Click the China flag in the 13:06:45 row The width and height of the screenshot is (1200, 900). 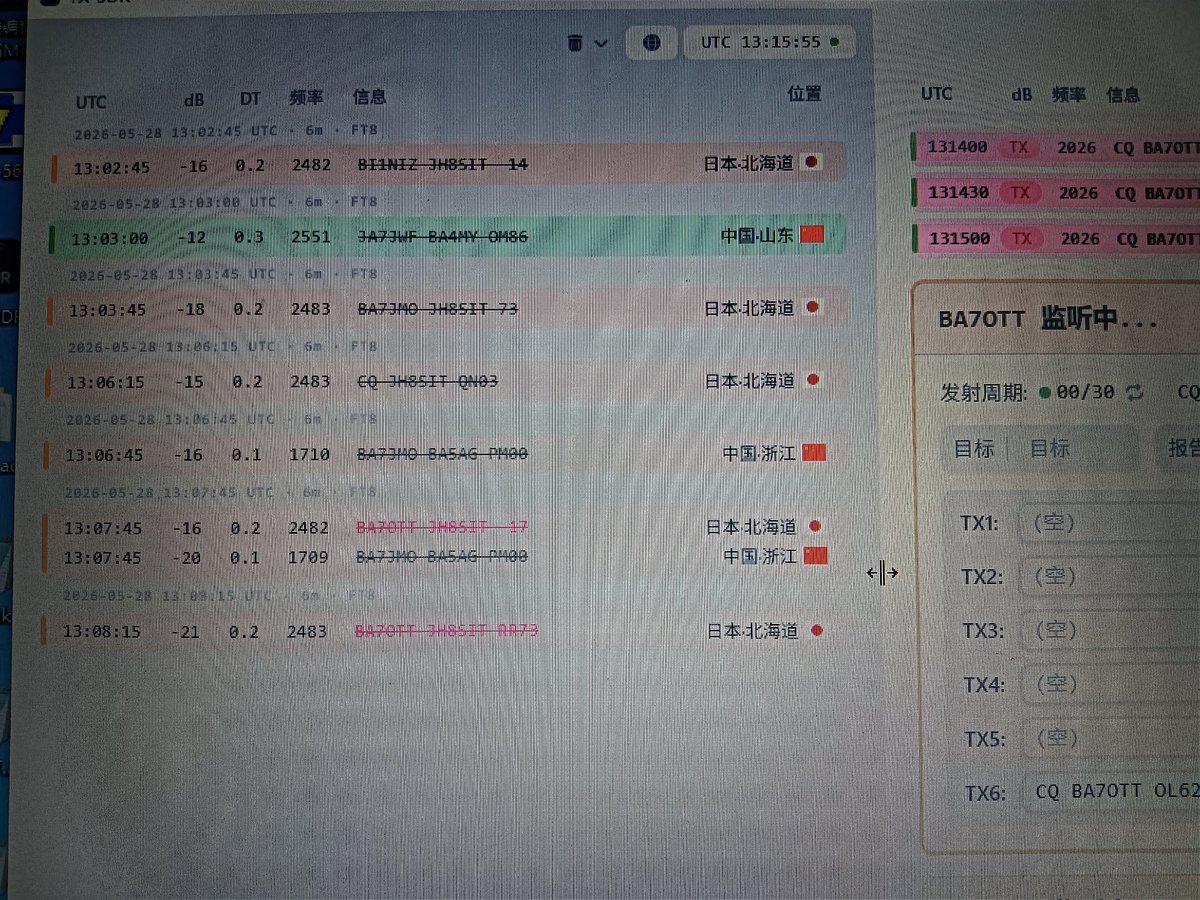coord(815,453)
